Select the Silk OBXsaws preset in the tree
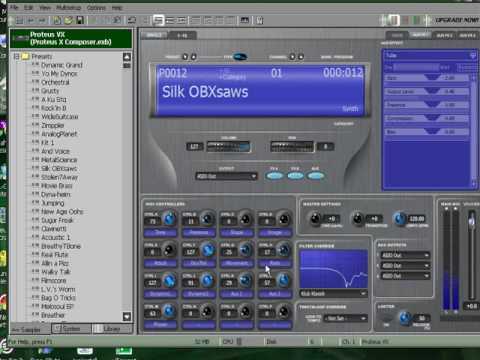 click(59, 168)
